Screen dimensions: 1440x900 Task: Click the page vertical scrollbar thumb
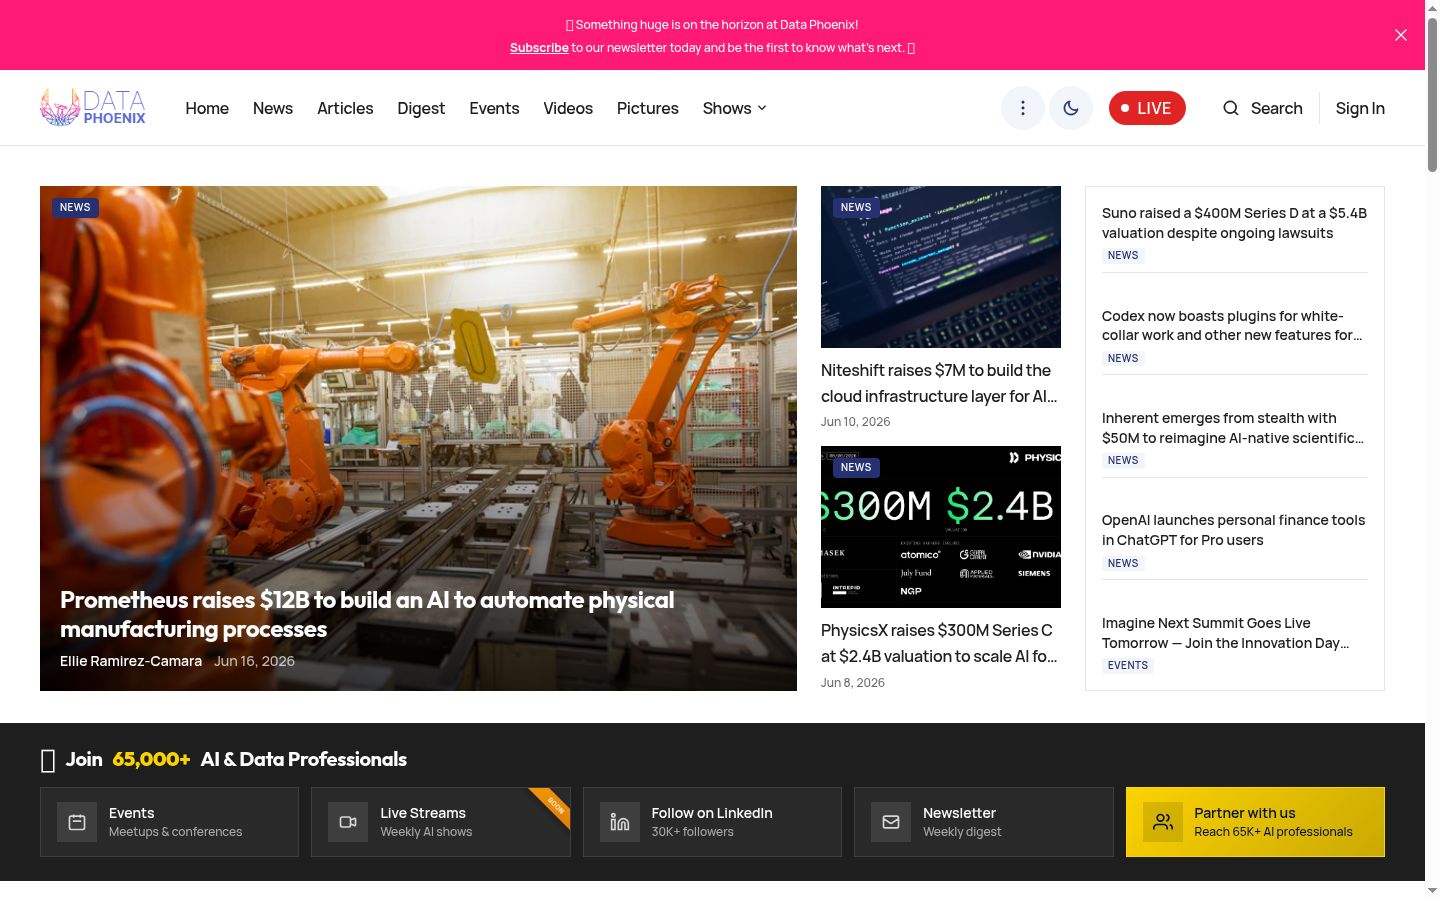pyautogui.click(x=1432, y=95)
